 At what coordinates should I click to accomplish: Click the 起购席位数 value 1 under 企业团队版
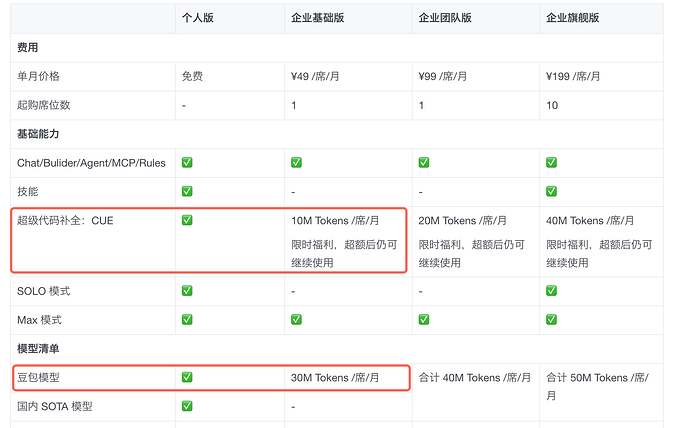click(x=421, y=105)
